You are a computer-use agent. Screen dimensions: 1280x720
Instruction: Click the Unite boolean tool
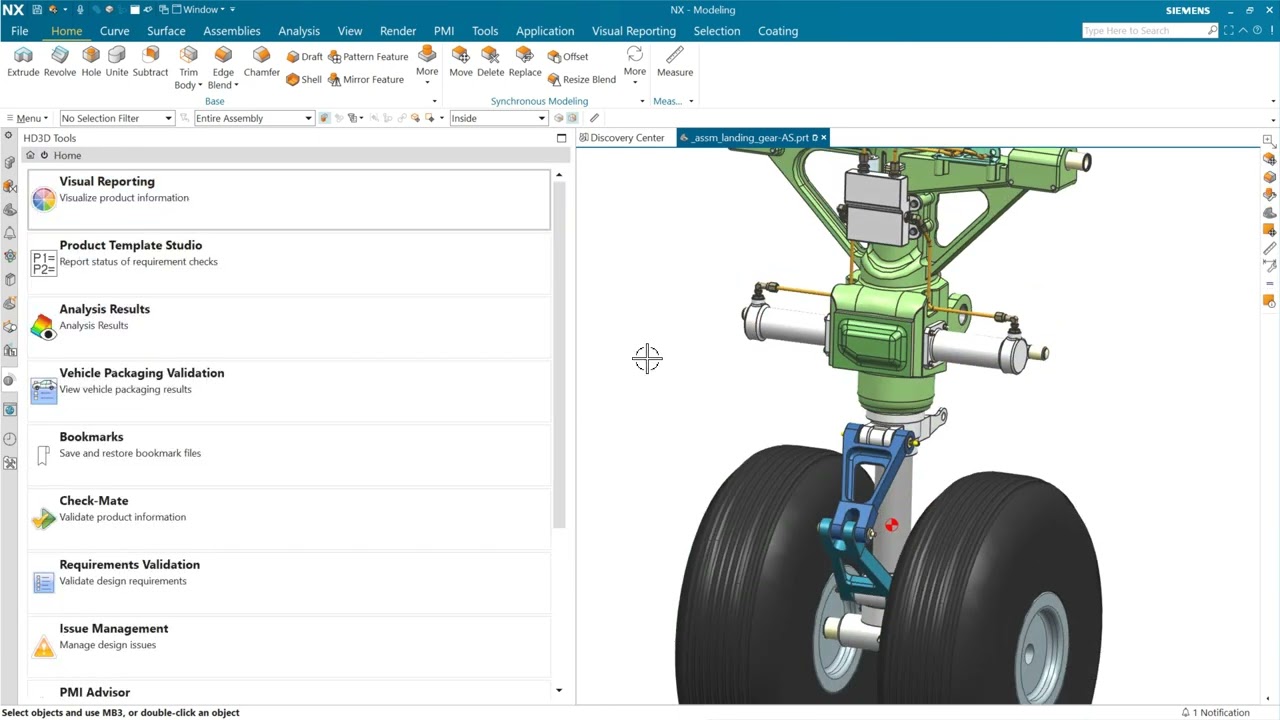(x=117, y=61)
